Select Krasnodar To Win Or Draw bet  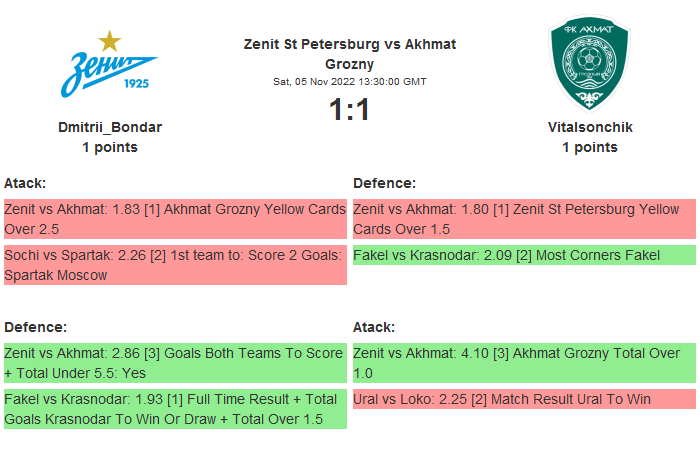click(175, 409)
